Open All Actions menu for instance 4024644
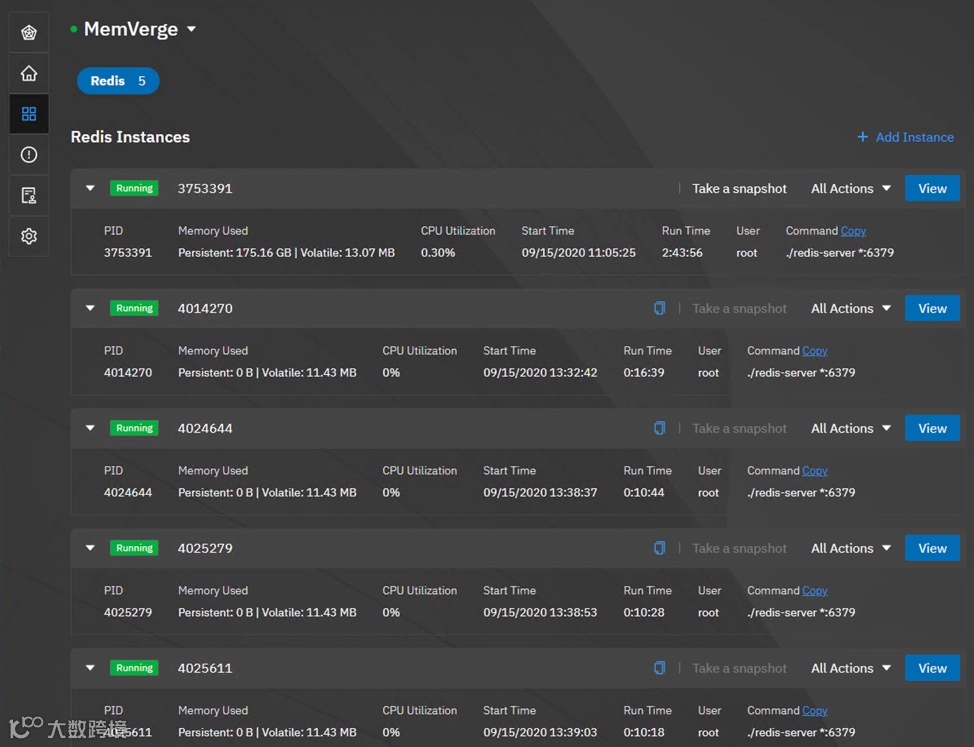The image size is (974, 747). point(851,428)
